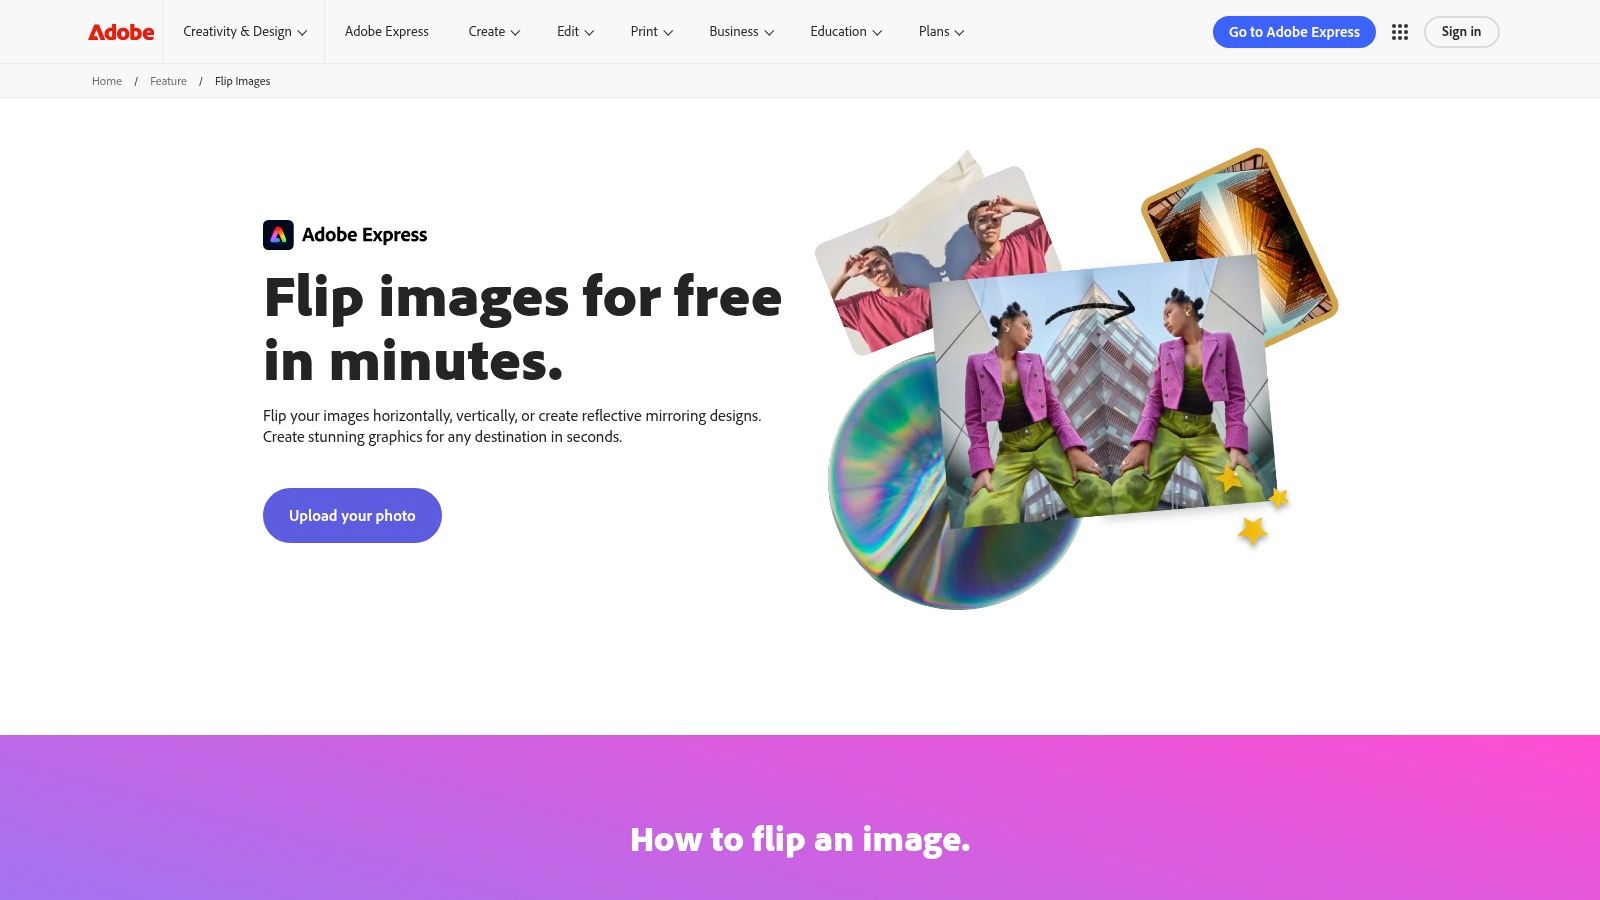This screenshot has height=900, width=1600.
Task: Expand the Edit dropdown menu
Action: [x=575, y=32]
